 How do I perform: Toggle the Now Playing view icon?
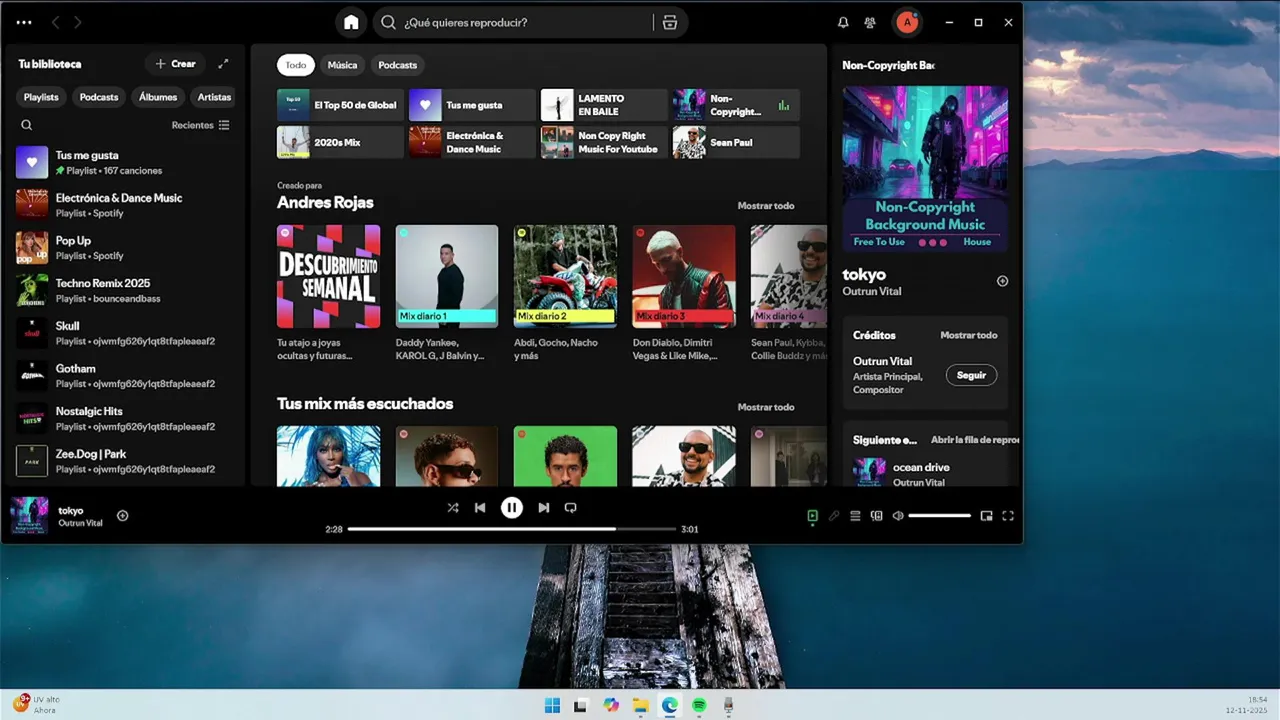[812, 516]
